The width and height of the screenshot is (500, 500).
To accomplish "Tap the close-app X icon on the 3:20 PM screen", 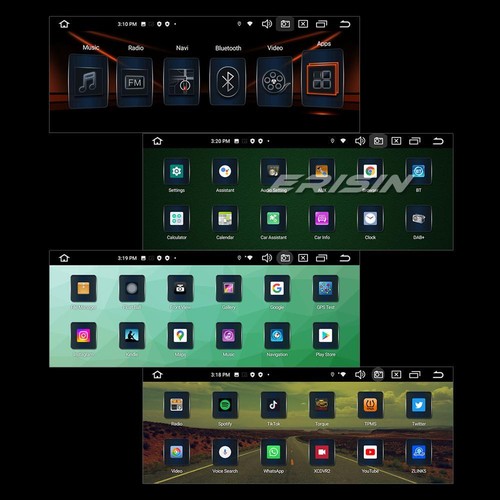I will [x=396, y=141].
